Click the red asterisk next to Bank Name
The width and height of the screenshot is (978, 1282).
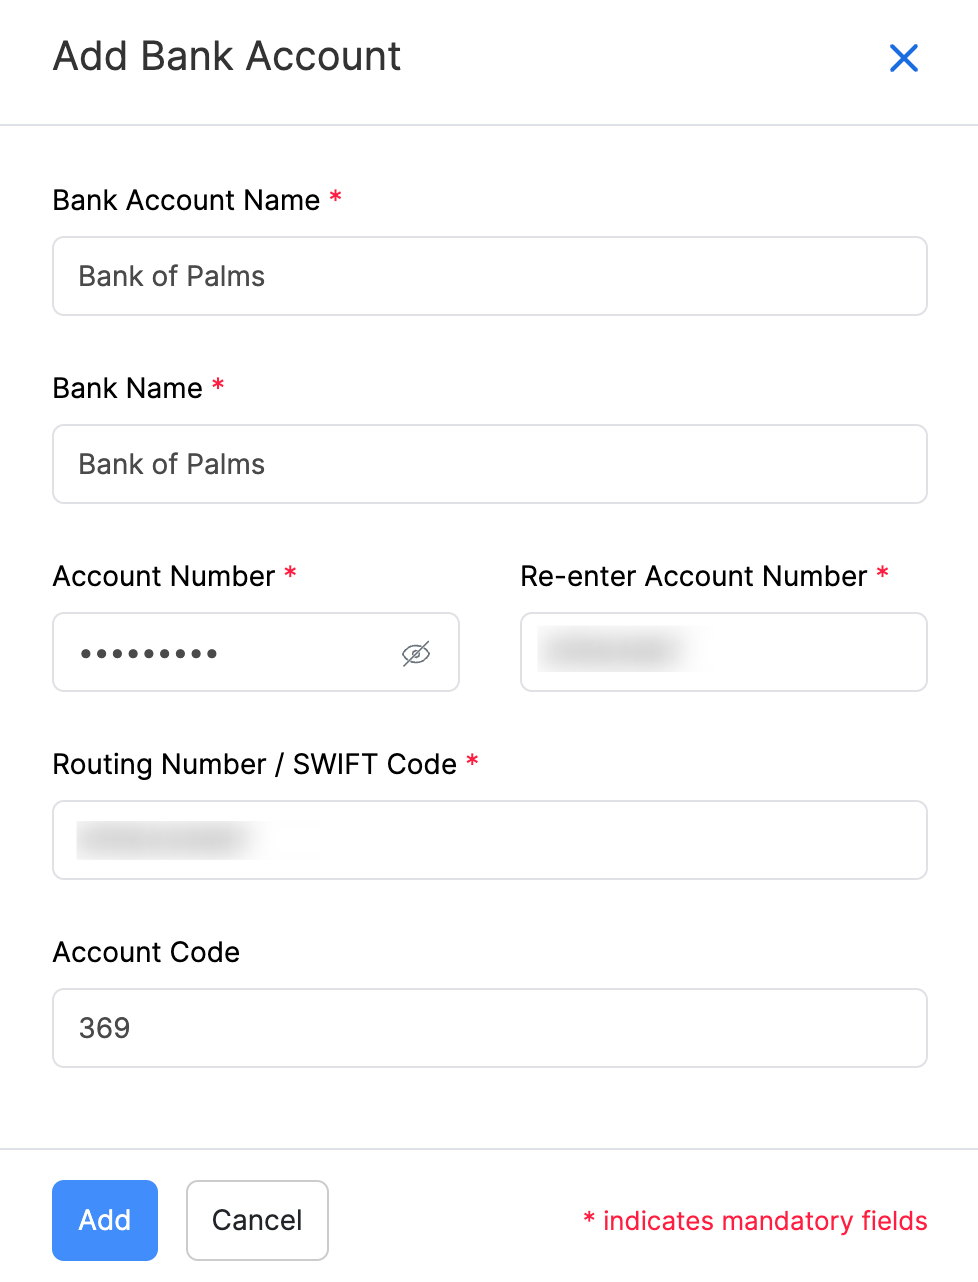(218, 386)
